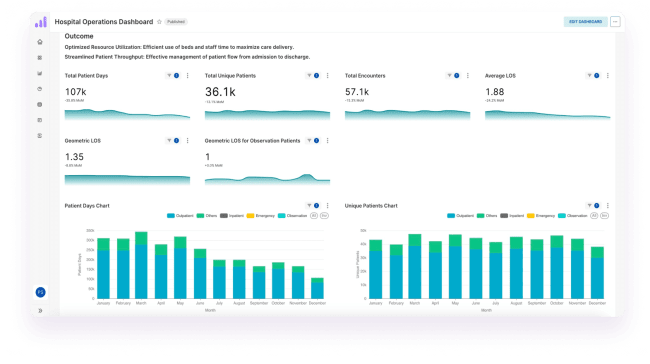This screenshot has width=650, height=364.
Task: Click cyan Observation swatch in Unique Patients legend
Action: pos(562,216)
